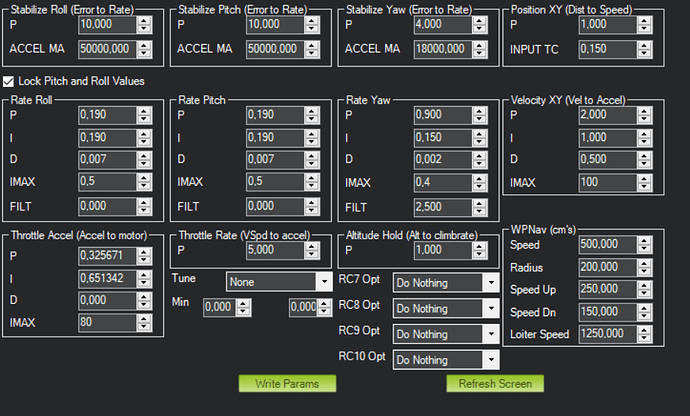Click Stabilize Pitch ACCEL MA field
This screenshot has height=416, width=690.
pyautogui.click(x=275, y=49)
